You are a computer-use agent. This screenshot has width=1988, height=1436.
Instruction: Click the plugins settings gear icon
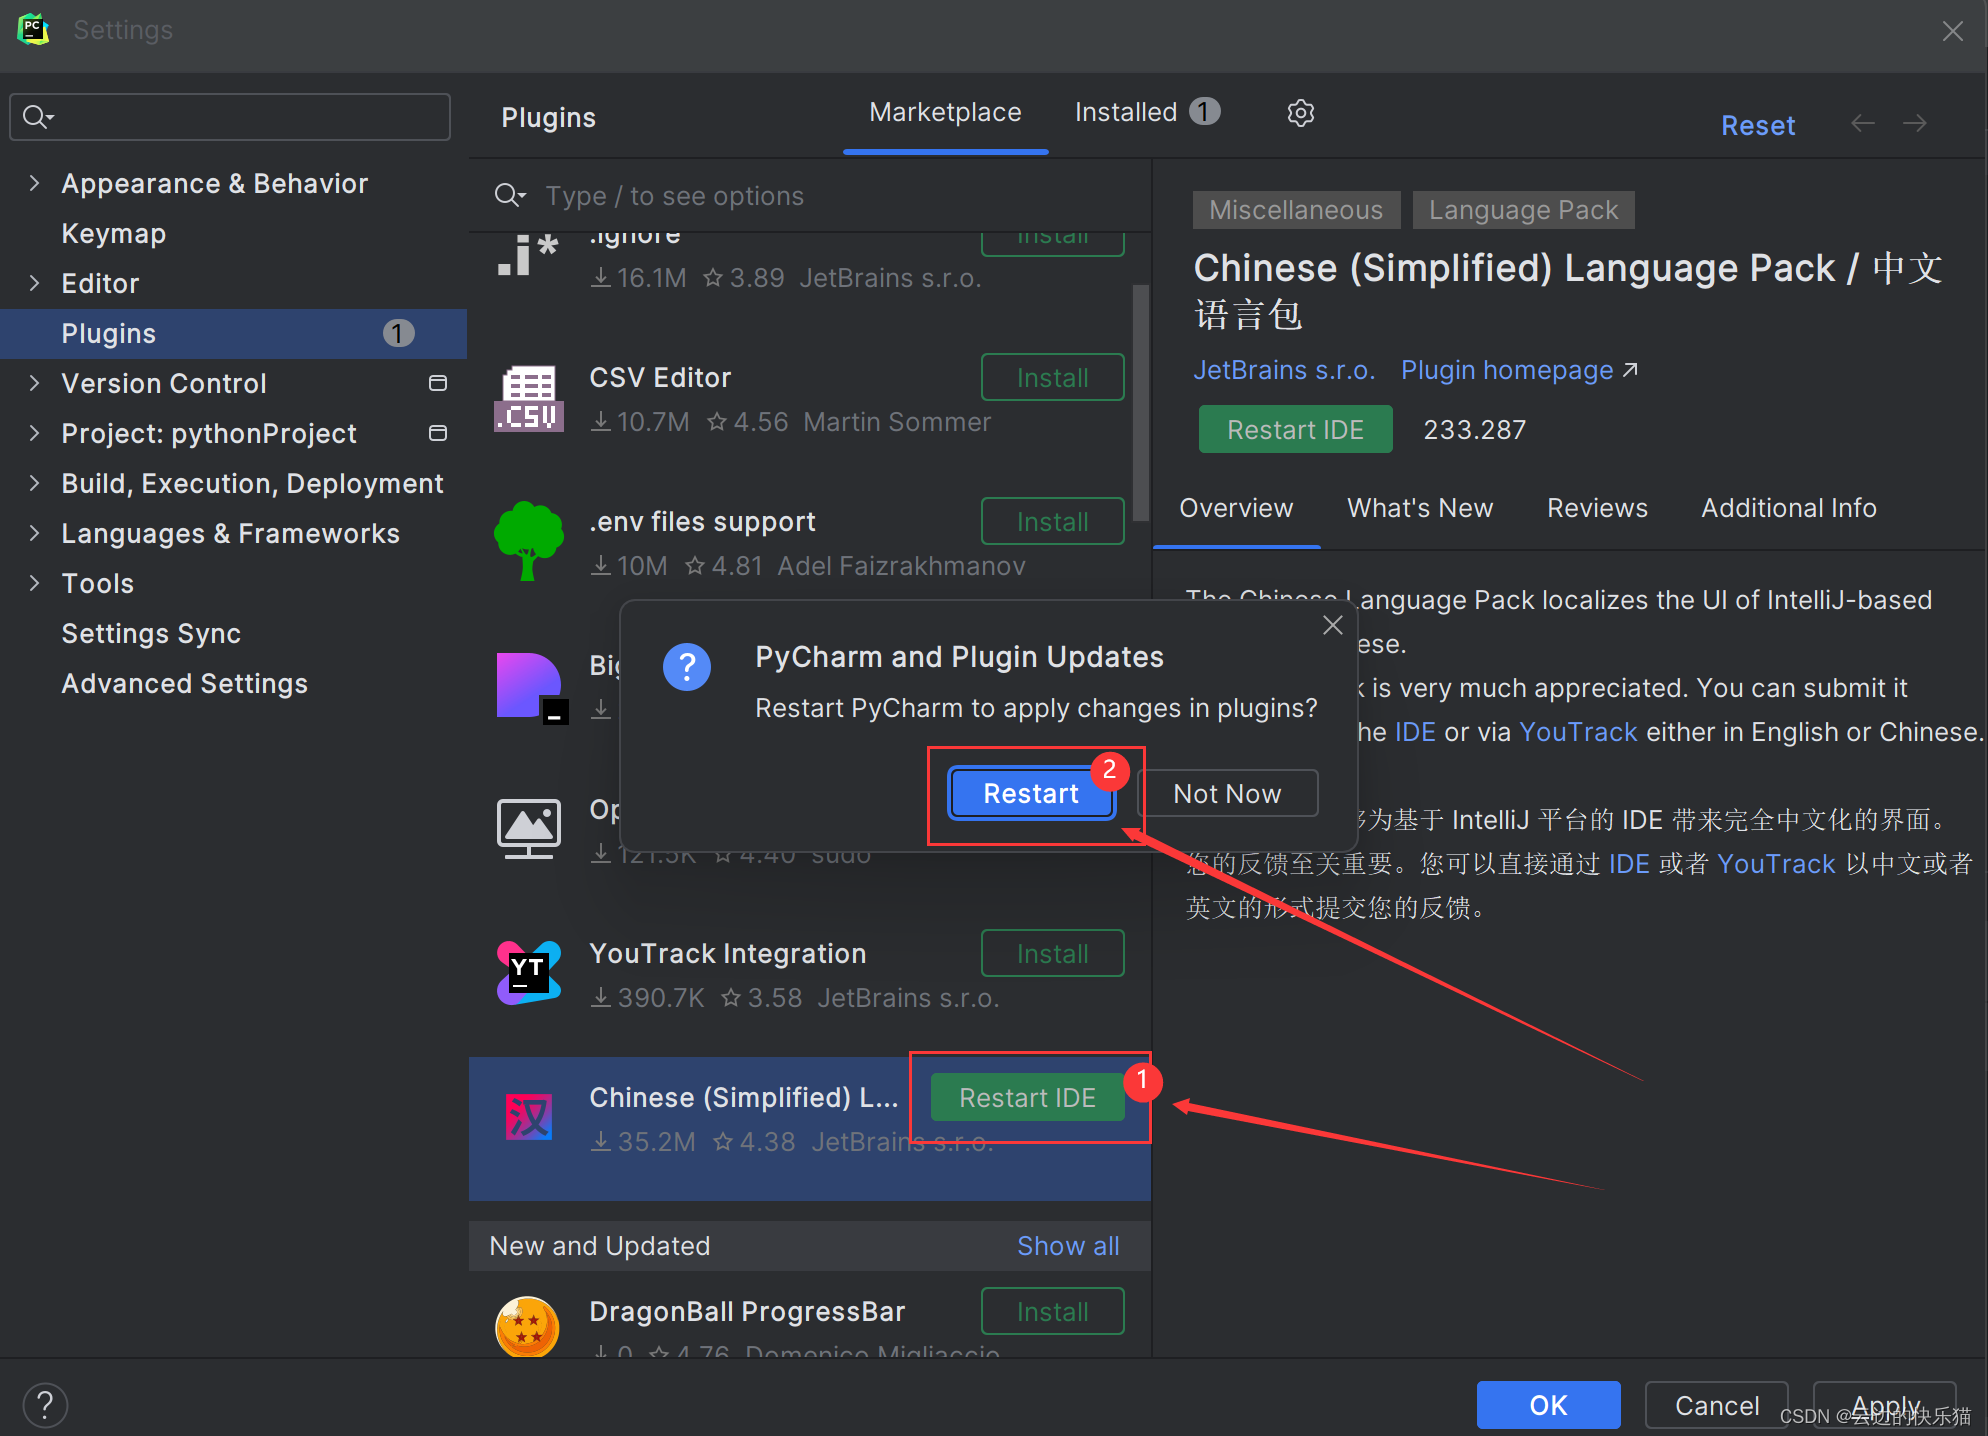(1300, 113)
